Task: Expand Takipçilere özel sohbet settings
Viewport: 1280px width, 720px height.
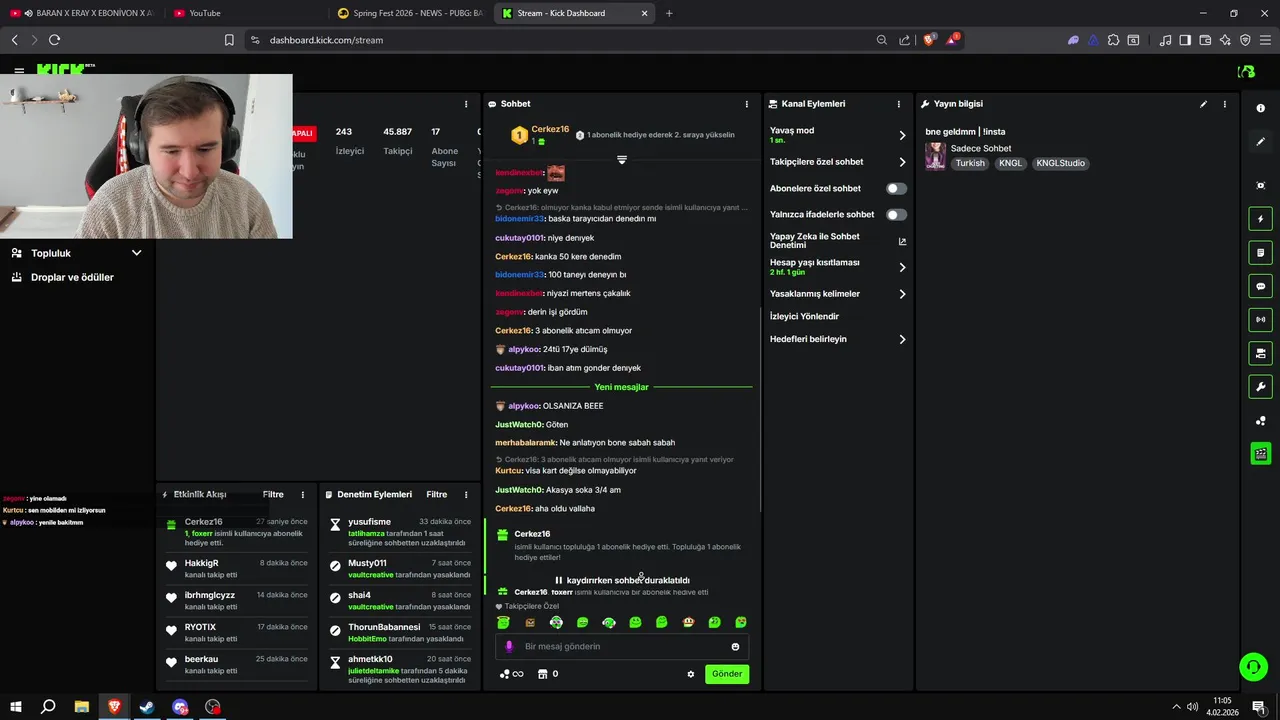Action: [902, 162]
